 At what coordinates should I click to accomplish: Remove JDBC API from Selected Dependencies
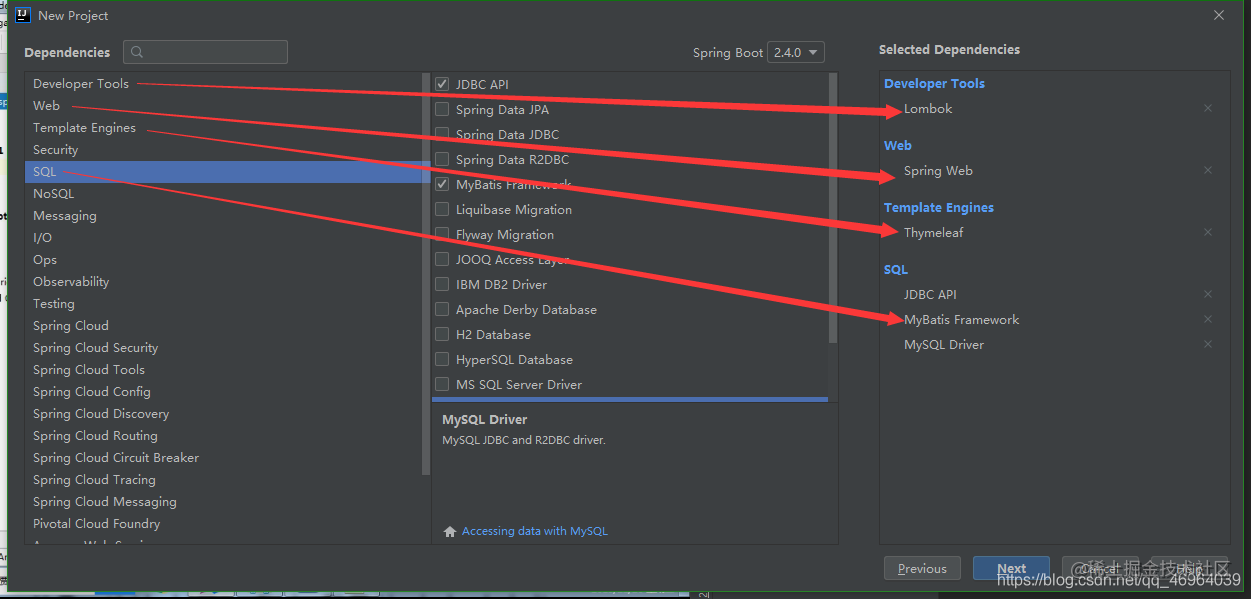(1207, 294)
